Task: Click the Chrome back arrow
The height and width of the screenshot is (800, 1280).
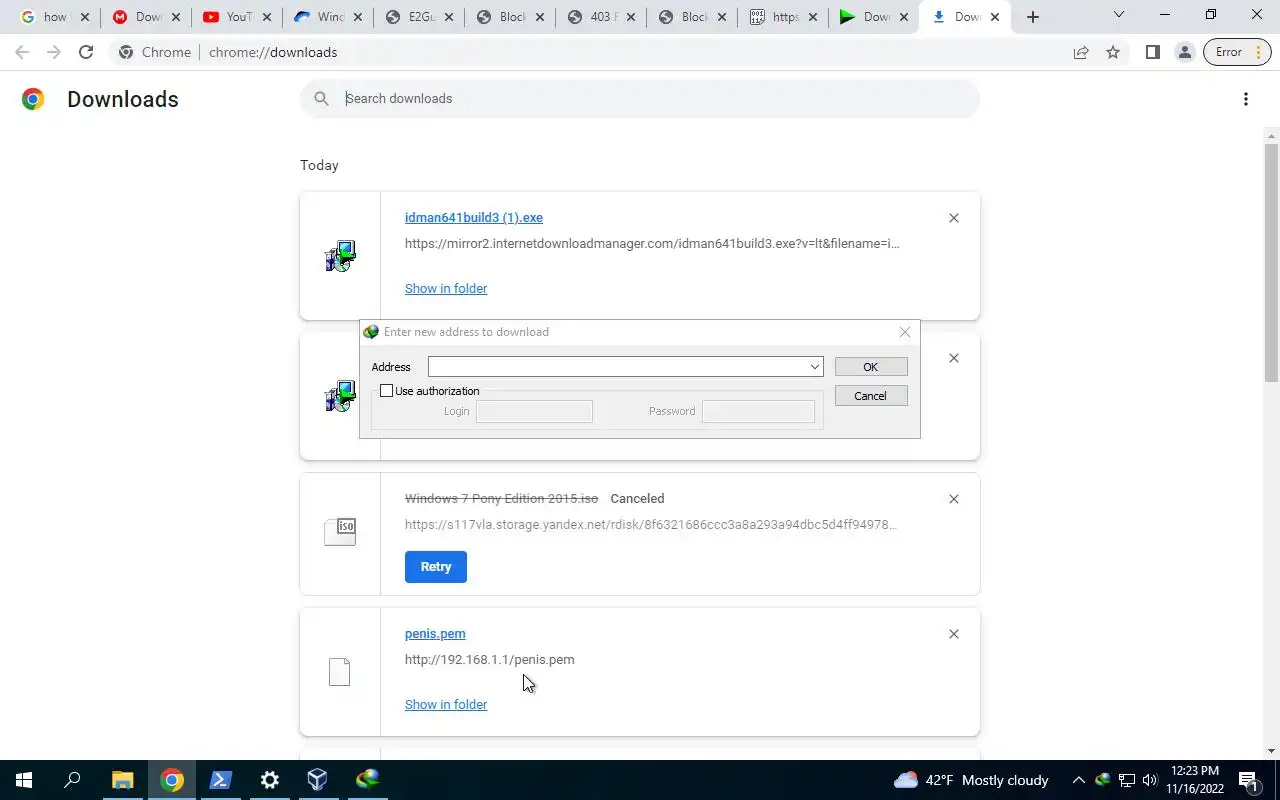Action: point(22,52)
